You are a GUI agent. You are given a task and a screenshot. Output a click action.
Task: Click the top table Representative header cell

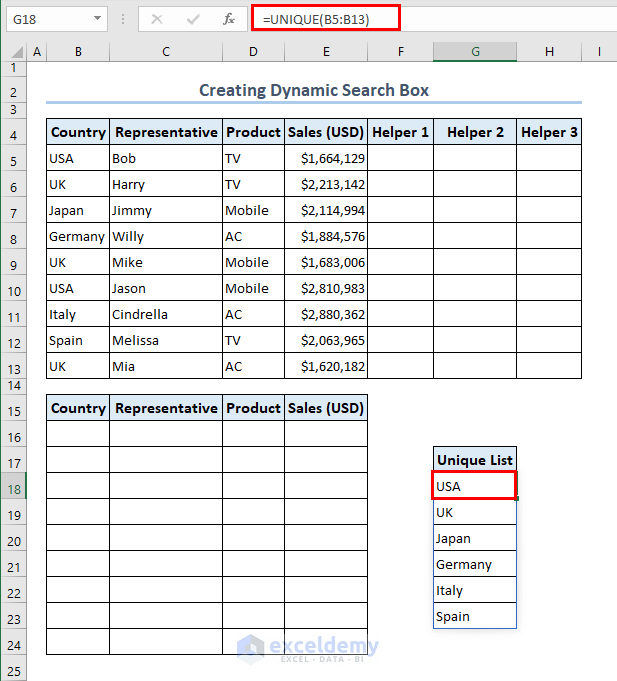(x=166, y=132)
